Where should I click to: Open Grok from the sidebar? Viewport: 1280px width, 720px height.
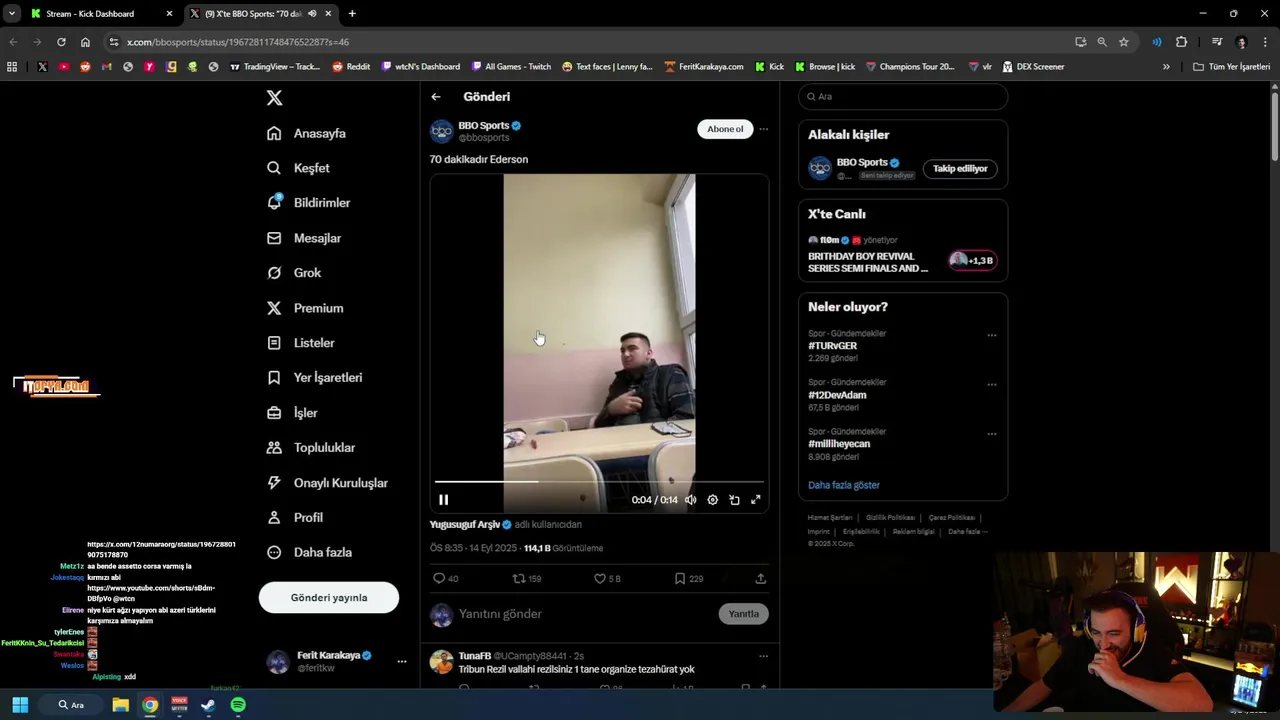[x=293, y=273]
